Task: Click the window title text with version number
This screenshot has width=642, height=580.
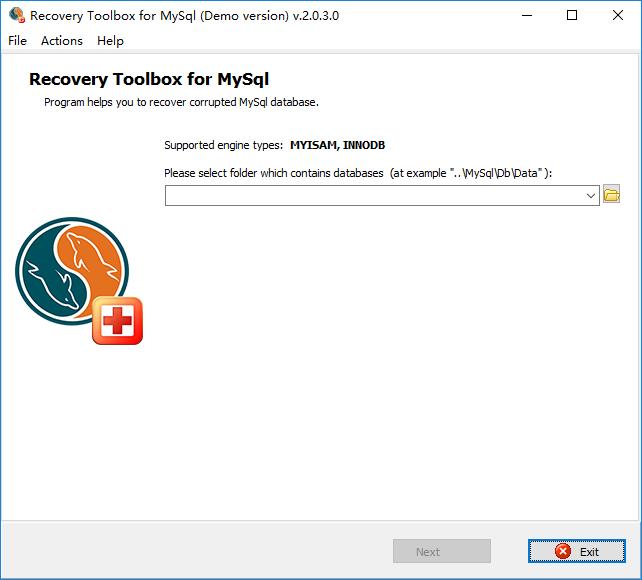Action: (x=185, y=16)
